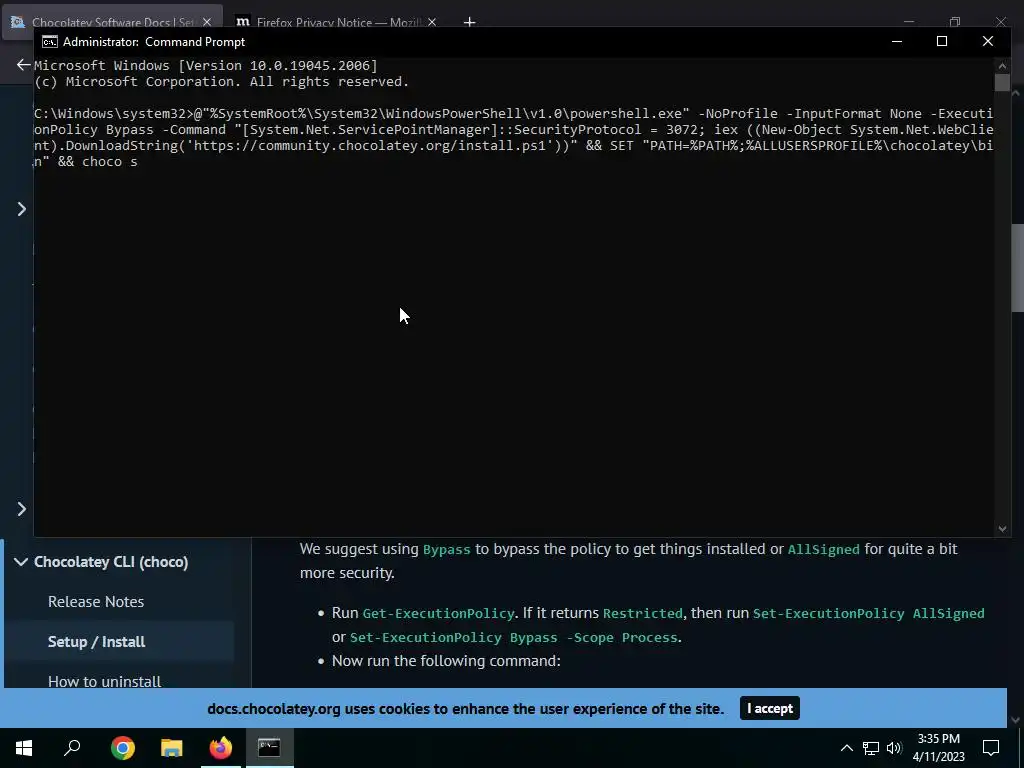Open File Explorer from taskbar
This screenshot has width=1024, height=768.
click(x=172, y=748)
